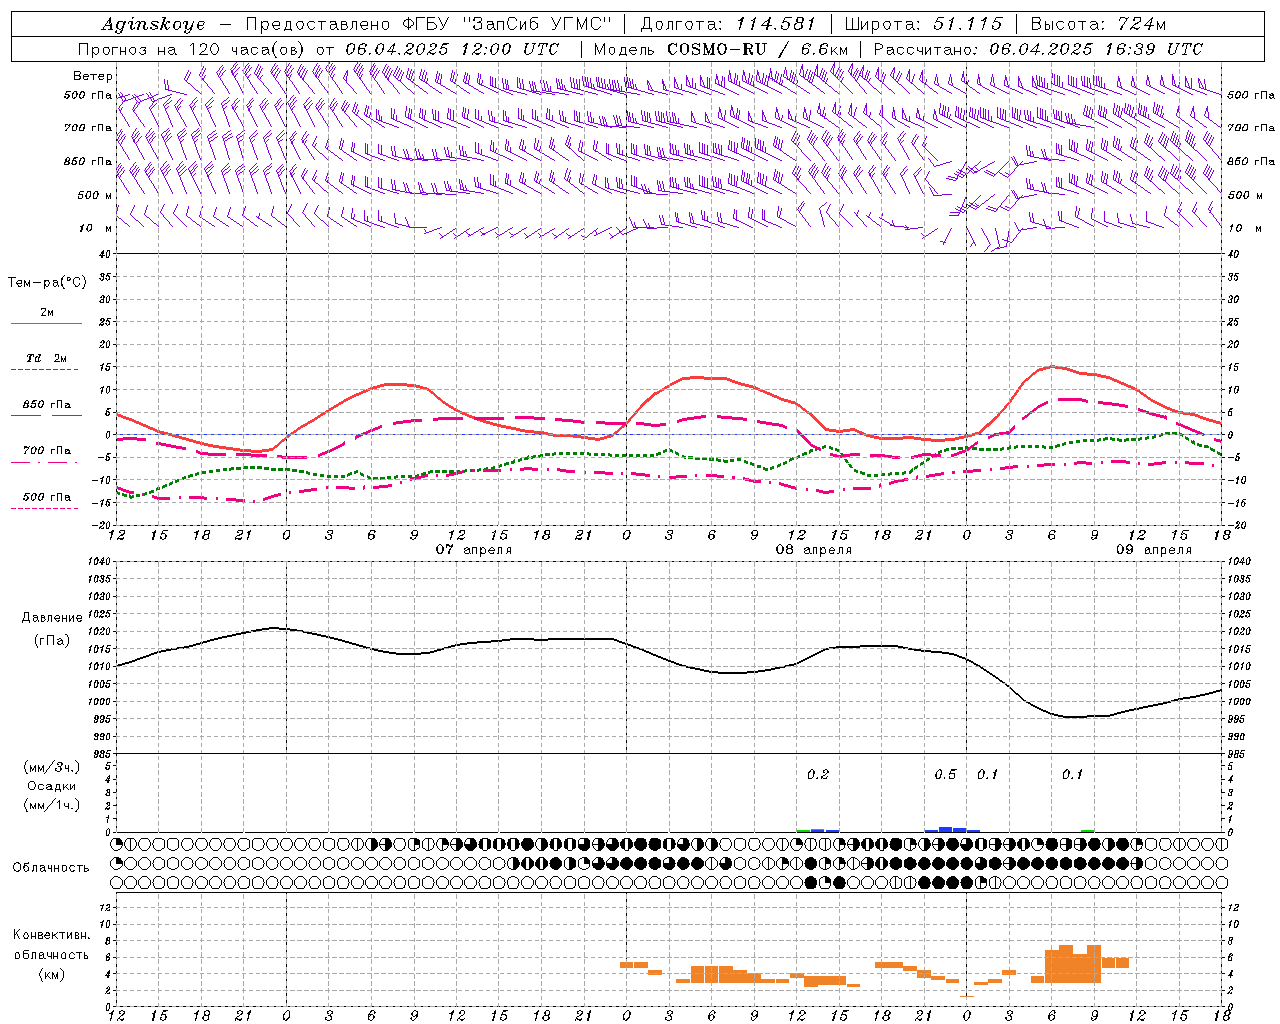This screenshot has width=1280, height=1024.
Task: Click the "(км)" convective height unit label
Action: coord(51,974)
